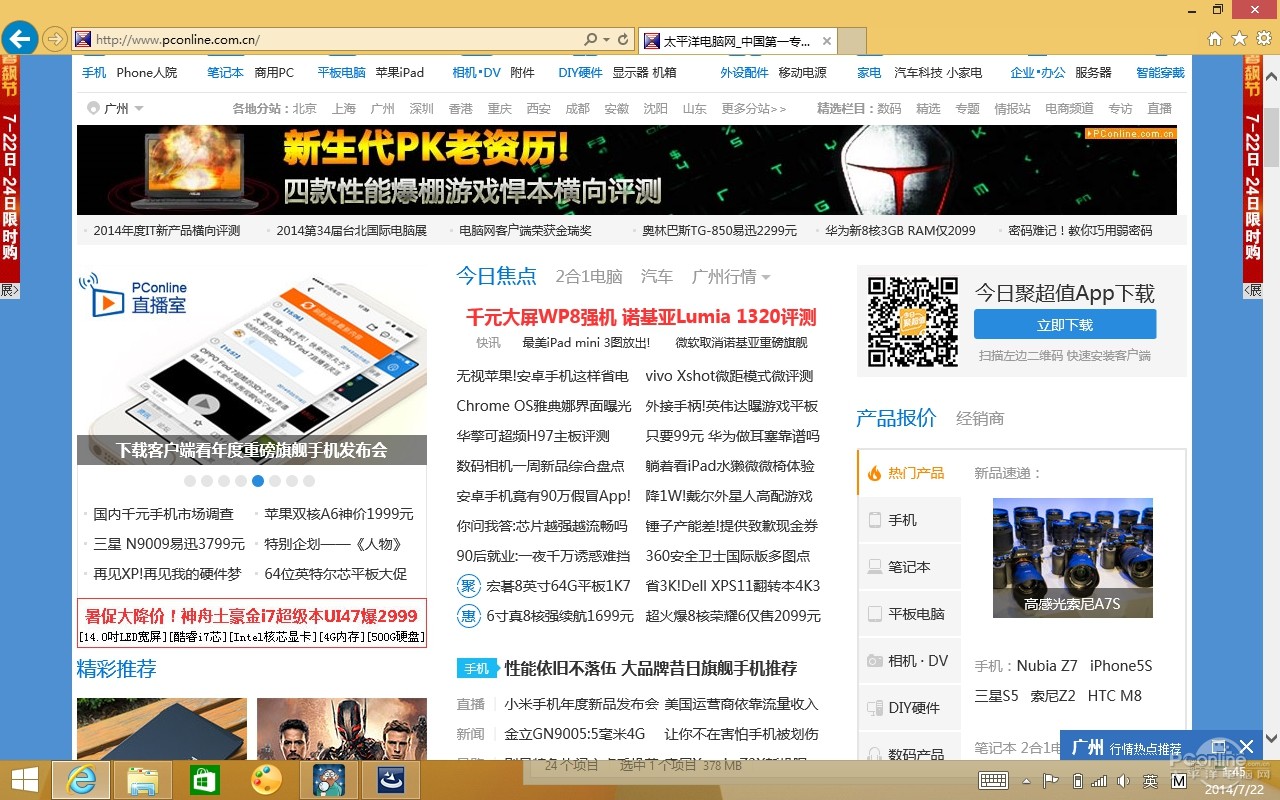Click the browser Back arrow button

pyautogui.click(x=20, y=39)
